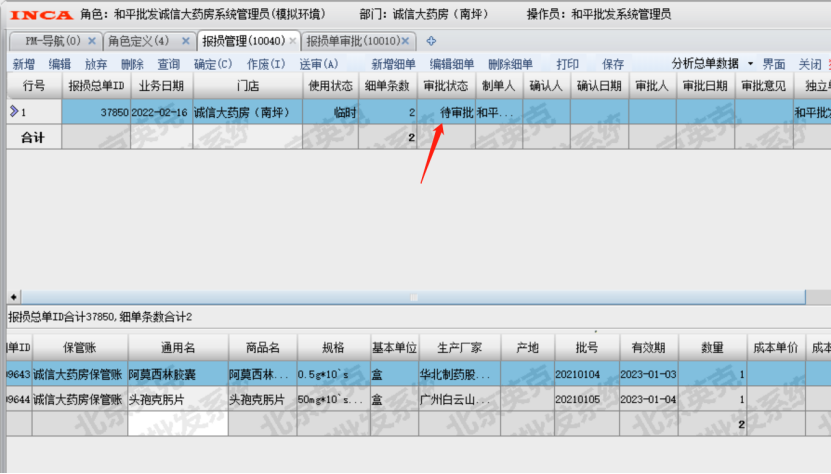Image resolution: width=831 pixels, height=474 pixels.
Task: Click 界面 in the toolbar
Action: pos(774,64)
